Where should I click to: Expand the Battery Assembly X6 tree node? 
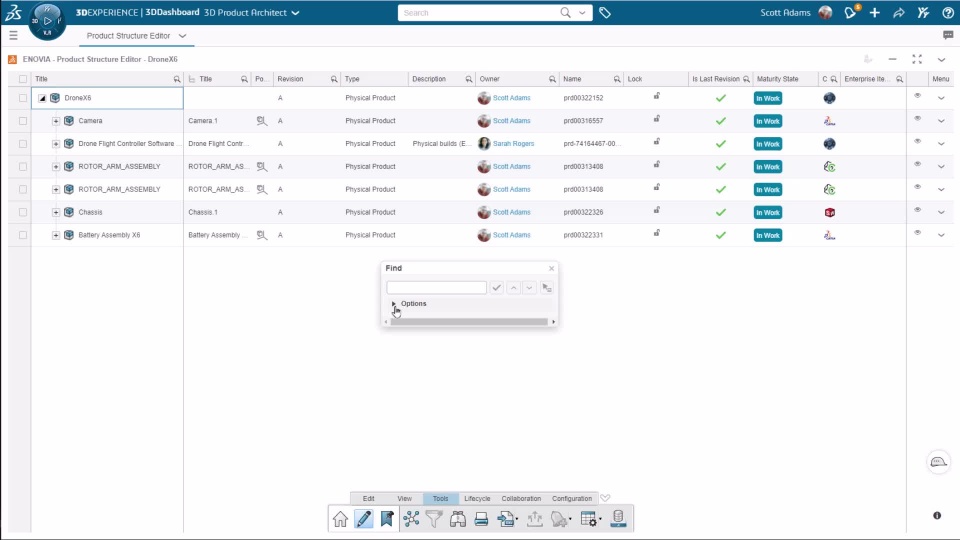[56, 235]
